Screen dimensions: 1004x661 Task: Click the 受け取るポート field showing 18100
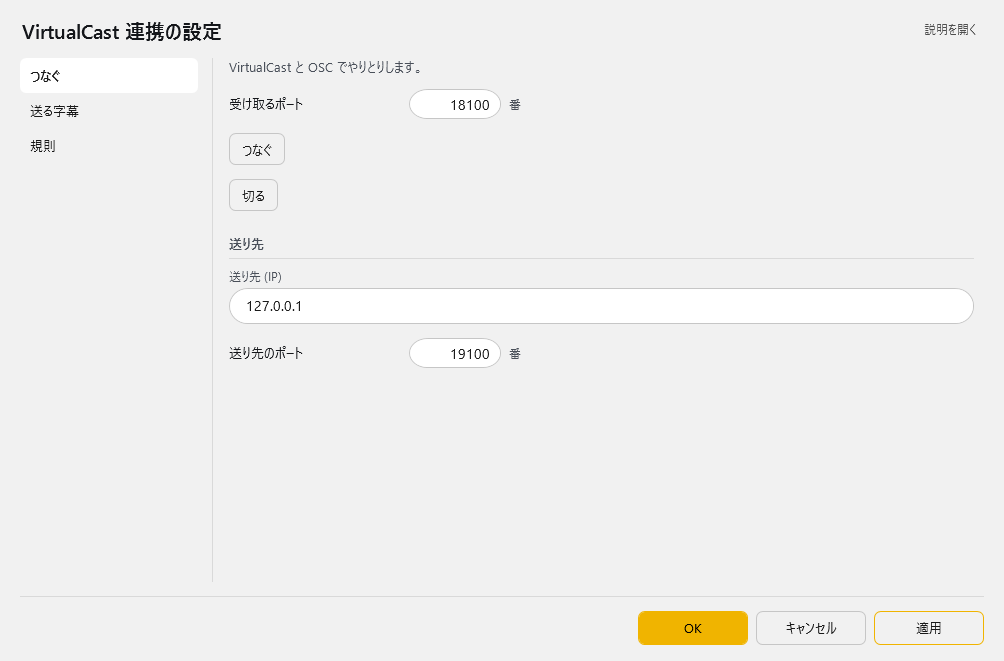click(455, 104)
